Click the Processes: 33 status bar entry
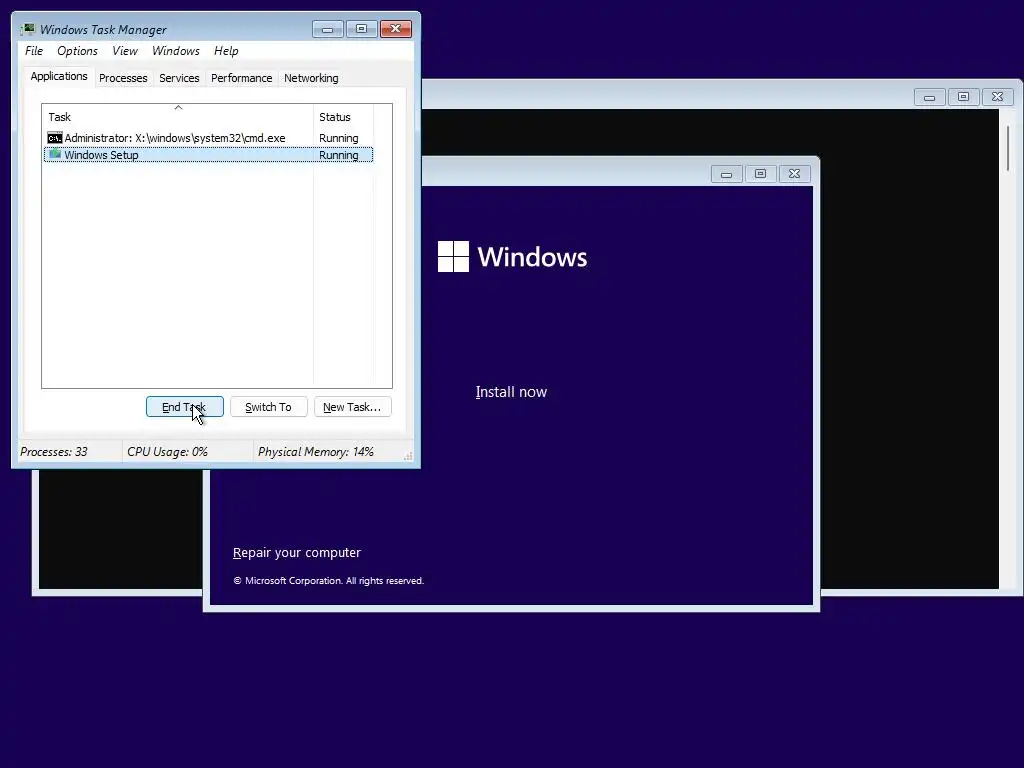The height and width of the screenshot is (768, 1024). 54,452
